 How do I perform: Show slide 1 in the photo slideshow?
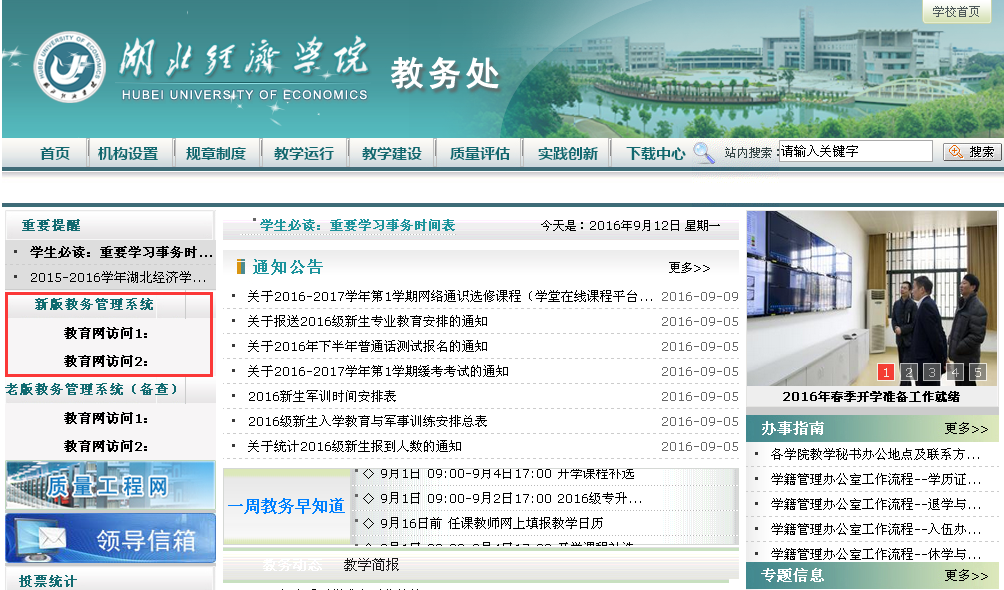click(x=886, y=372)
